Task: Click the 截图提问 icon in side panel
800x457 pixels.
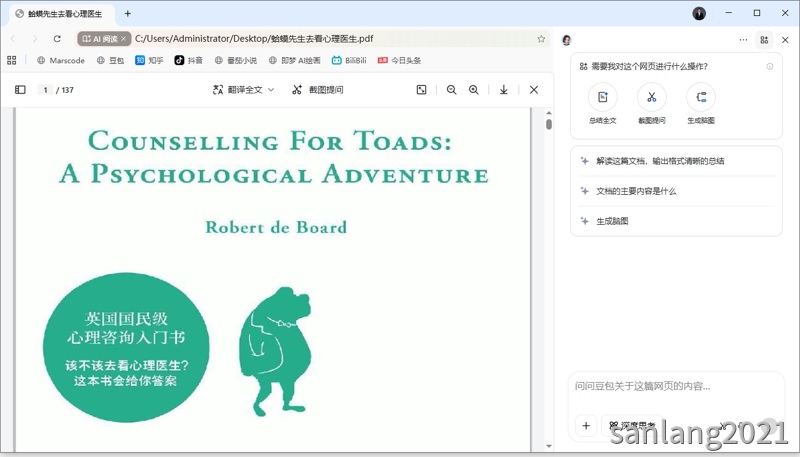Action: point(652,97)
